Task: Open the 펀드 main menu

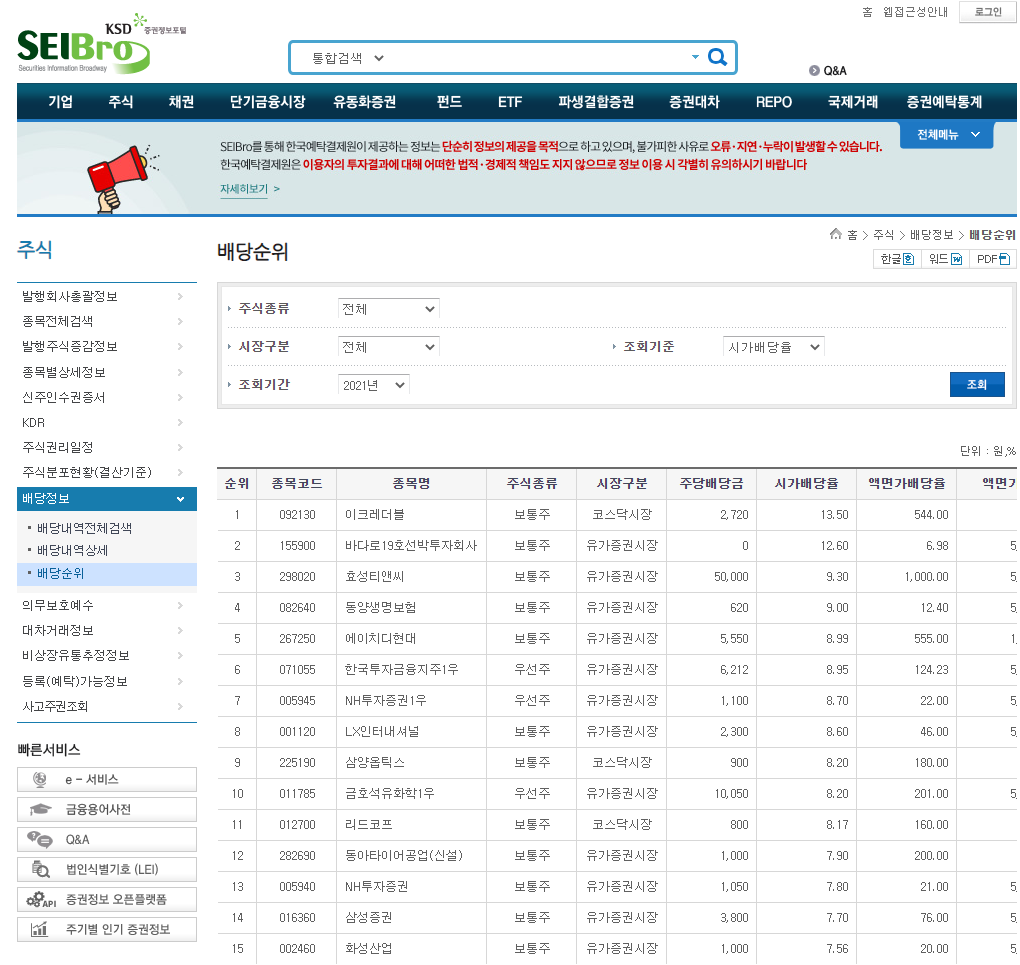Action: click(450, 102)
